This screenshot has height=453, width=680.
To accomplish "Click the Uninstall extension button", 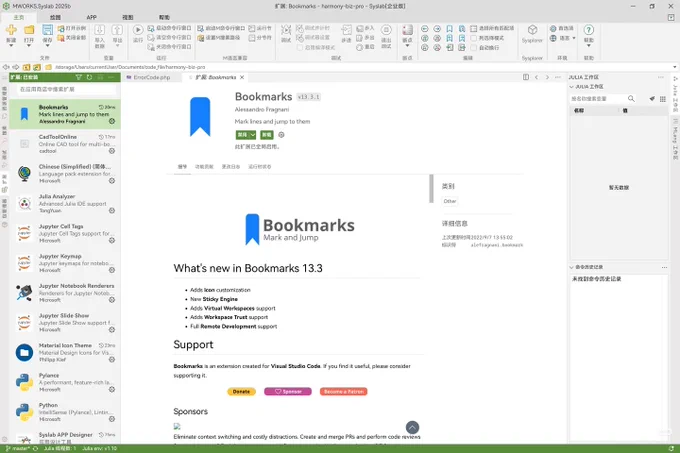I will click(267, 135).
